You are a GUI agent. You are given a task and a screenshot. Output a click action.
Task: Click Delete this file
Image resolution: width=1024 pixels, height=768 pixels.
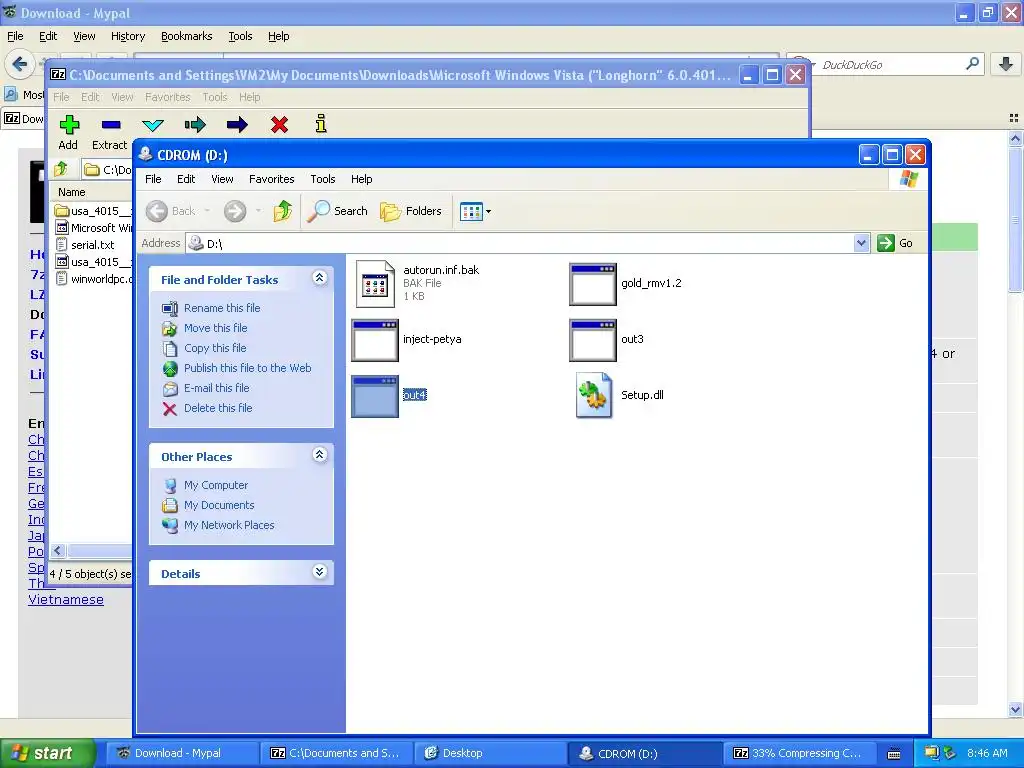[x=218, y=408]
